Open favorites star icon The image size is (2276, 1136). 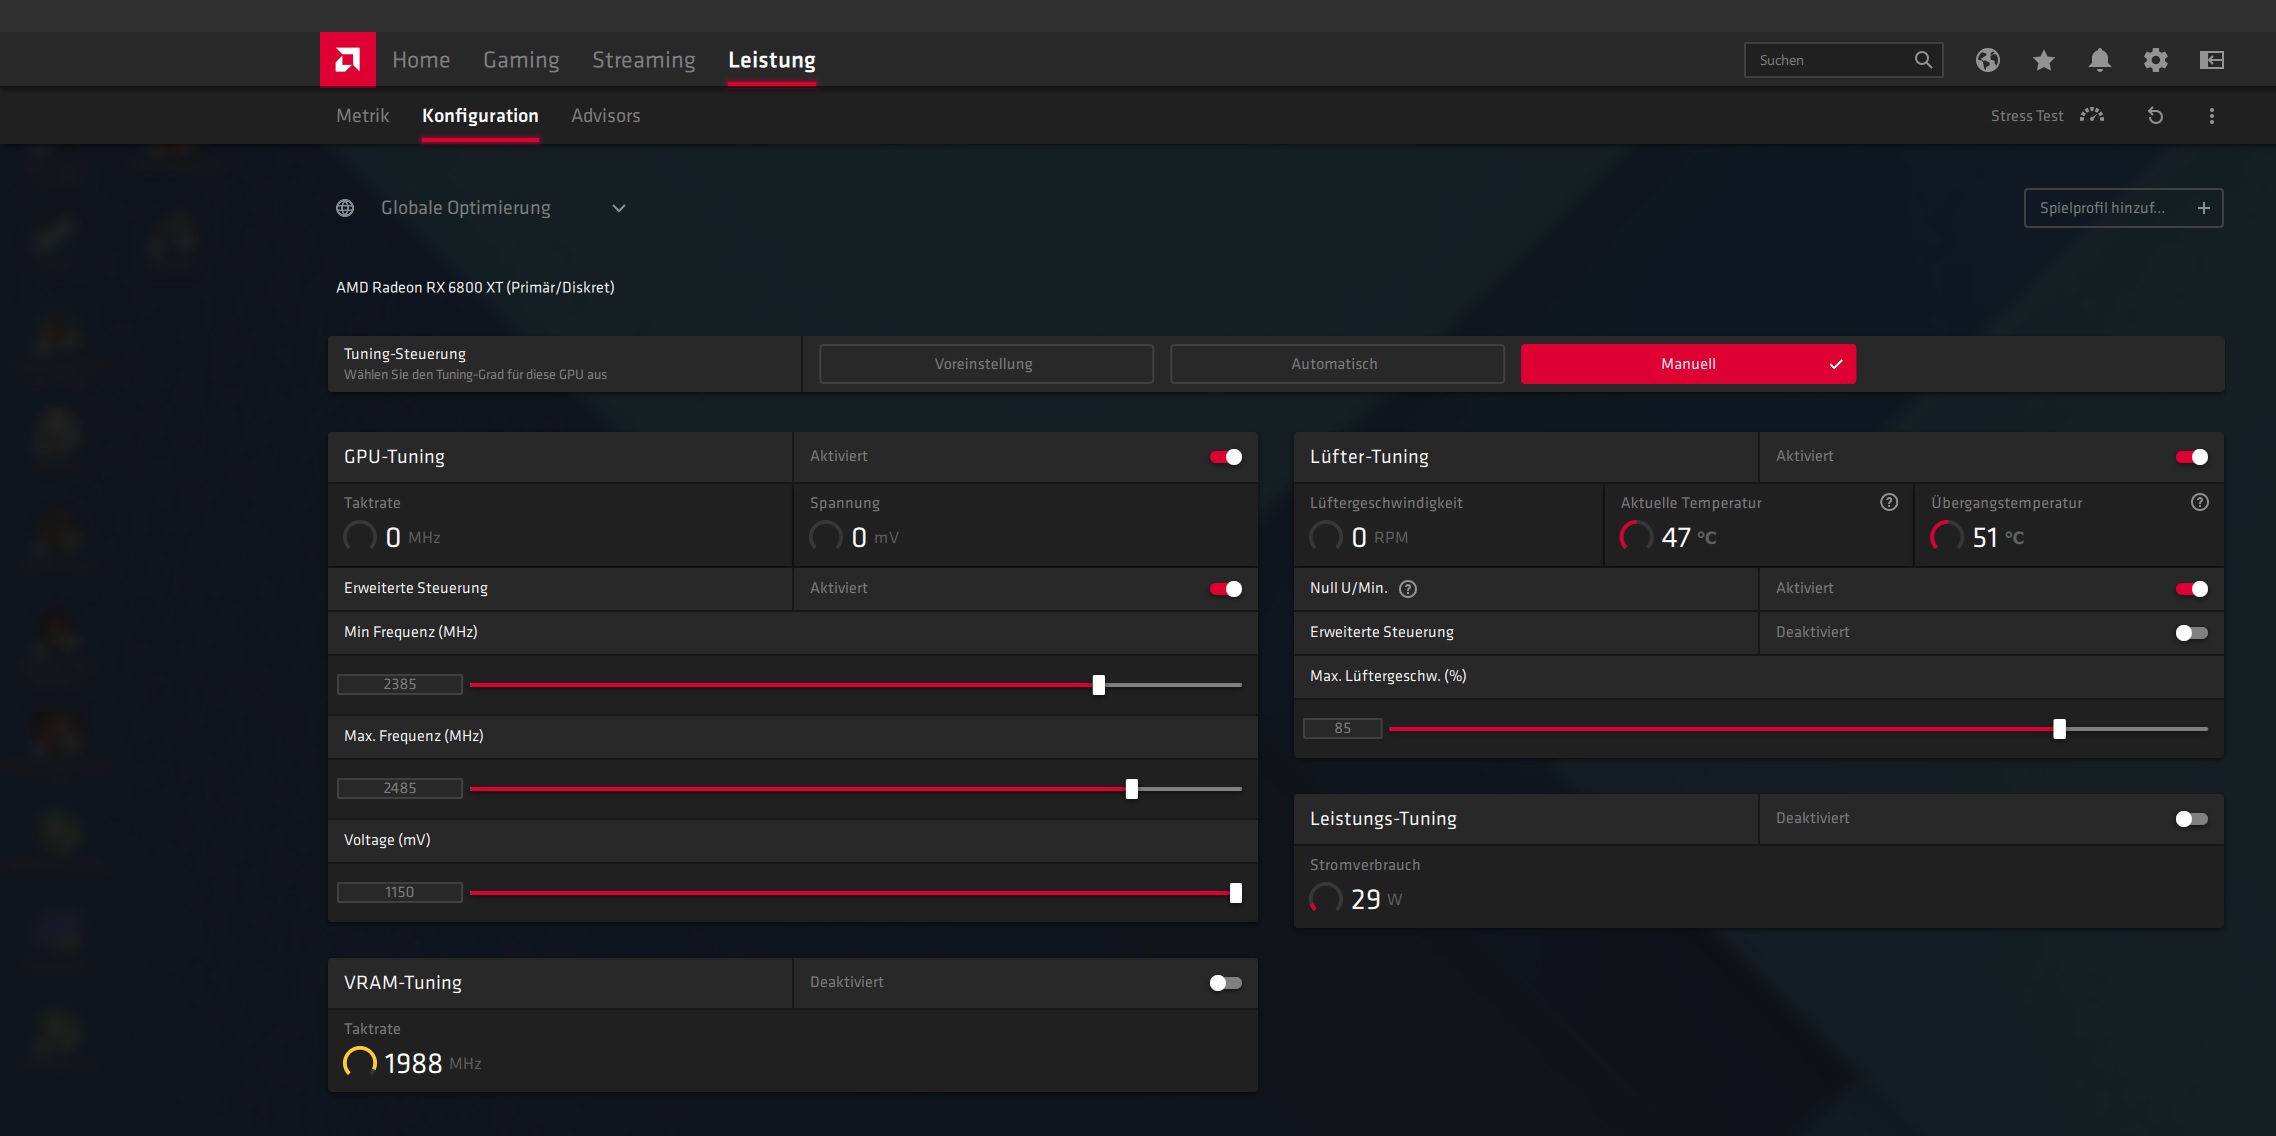2043,60
